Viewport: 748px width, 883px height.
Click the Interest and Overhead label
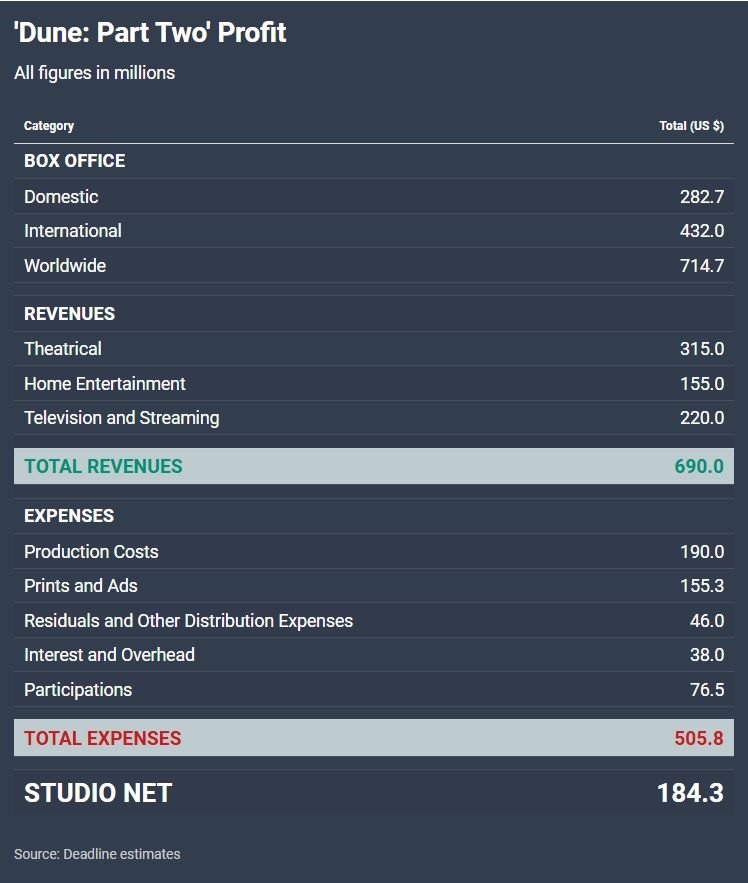pos(109,655)
